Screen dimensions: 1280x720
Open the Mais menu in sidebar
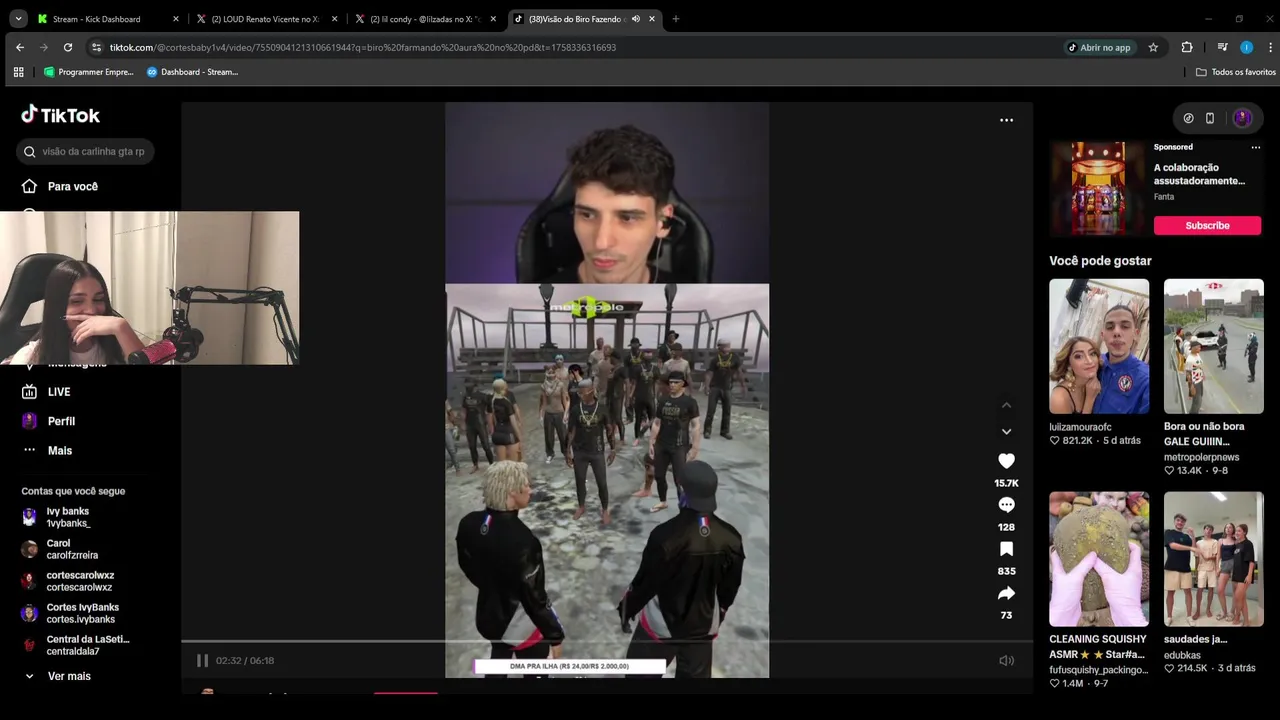pyautogui.click(x=48, y=450)
